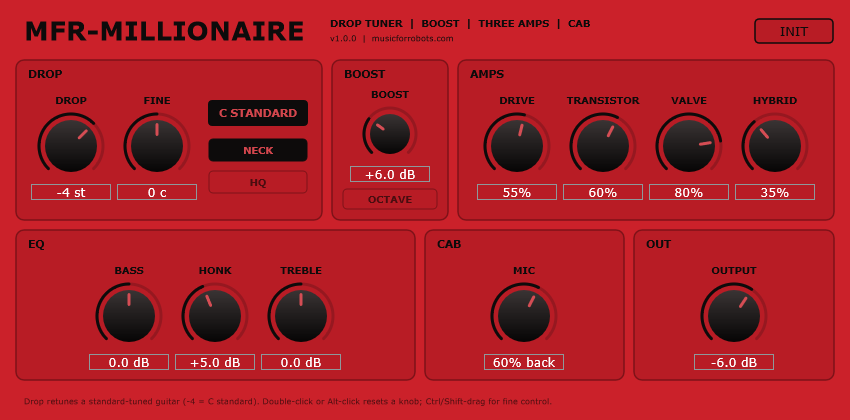Screen dimensions: 850x420
Task: Select the C STANDARD tuning button
Action: (258, 113)
